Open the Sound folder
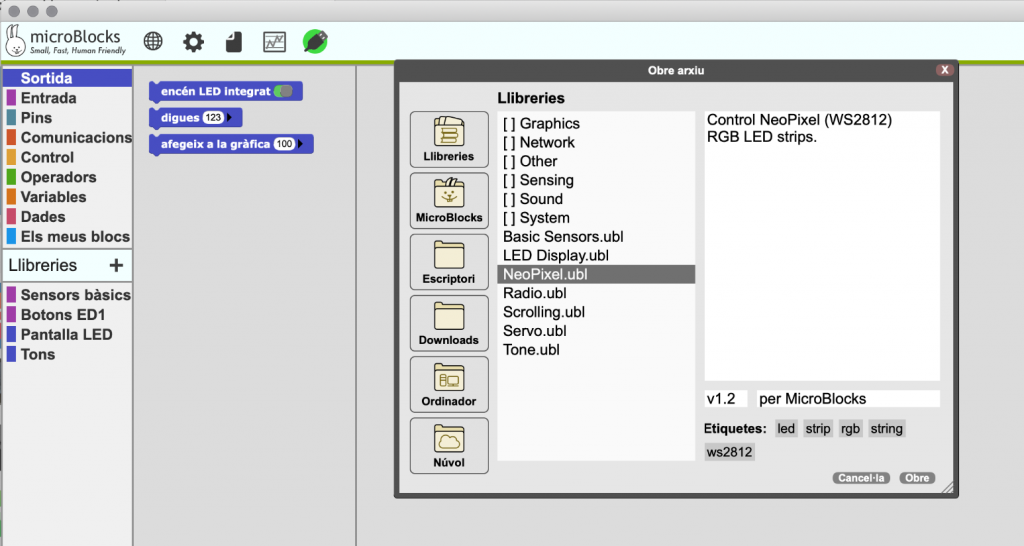The width and height of the screenshot is (1024, 546). (x=596, y=199)
